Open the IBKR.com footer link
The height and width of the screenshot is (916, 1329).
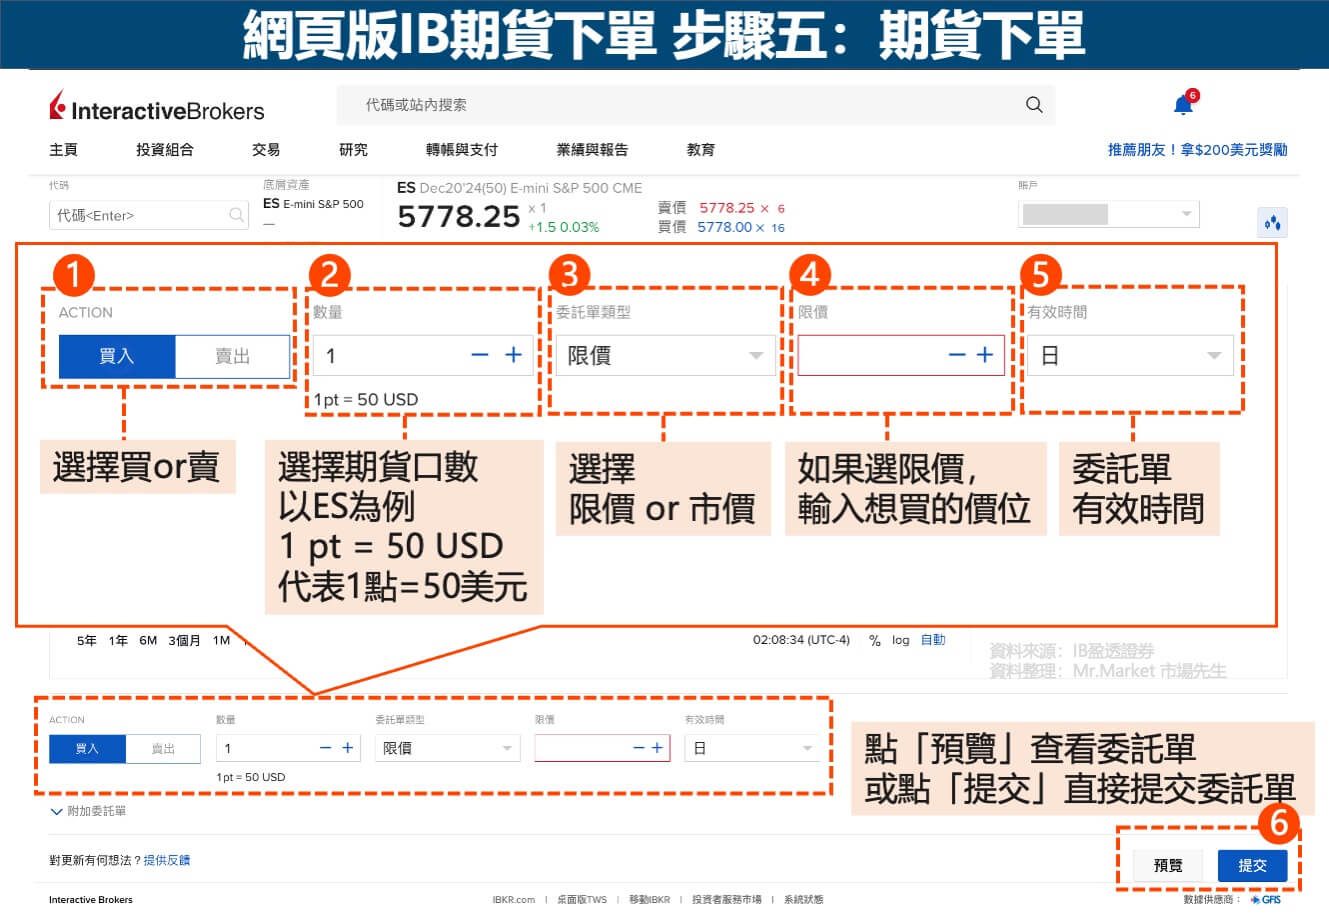514,900
